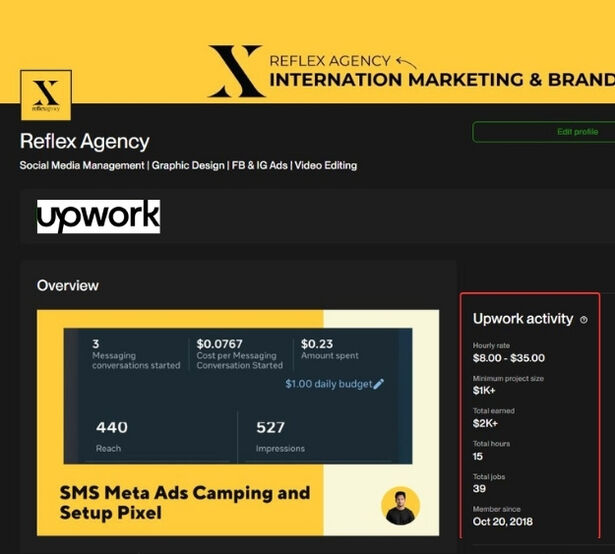Open the SMS Meta Ads portfolio thumbnail
The image size is (615, 554).
pyautogui.click(x=238, y=422)
